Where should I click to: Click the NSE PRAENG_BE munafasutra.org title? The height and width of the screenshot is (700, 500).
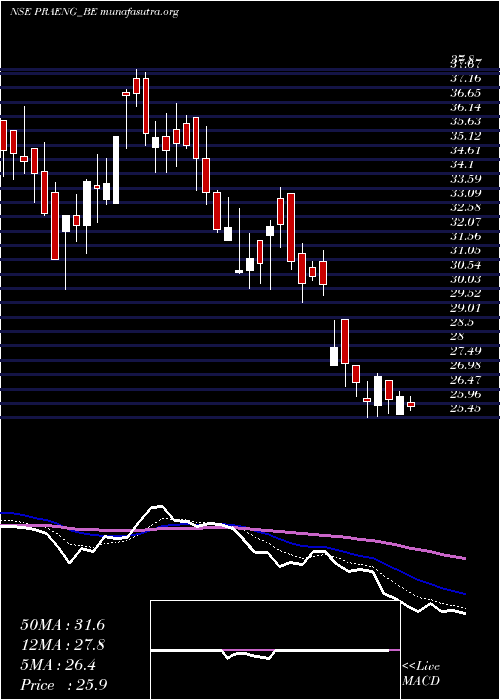click(94, 12)
